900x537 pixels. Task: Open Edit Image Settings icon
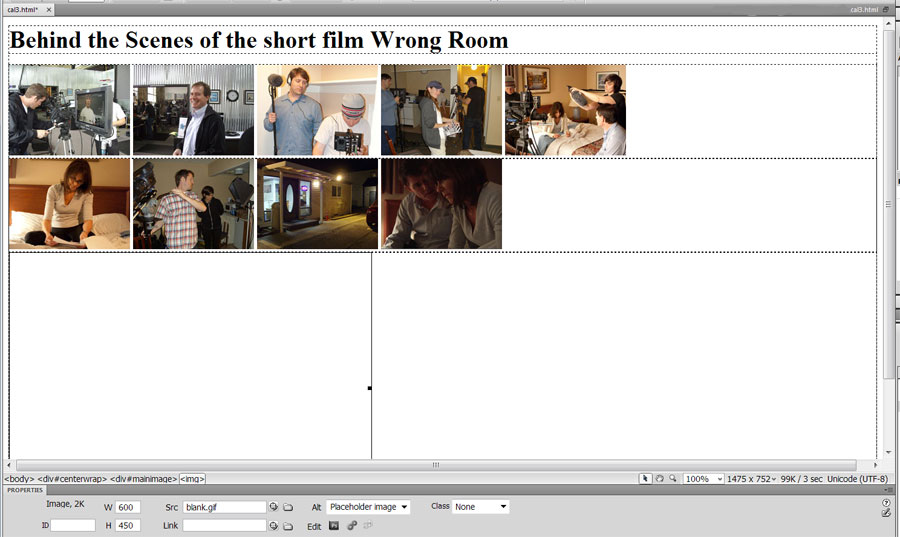click(x=352, y=526)
